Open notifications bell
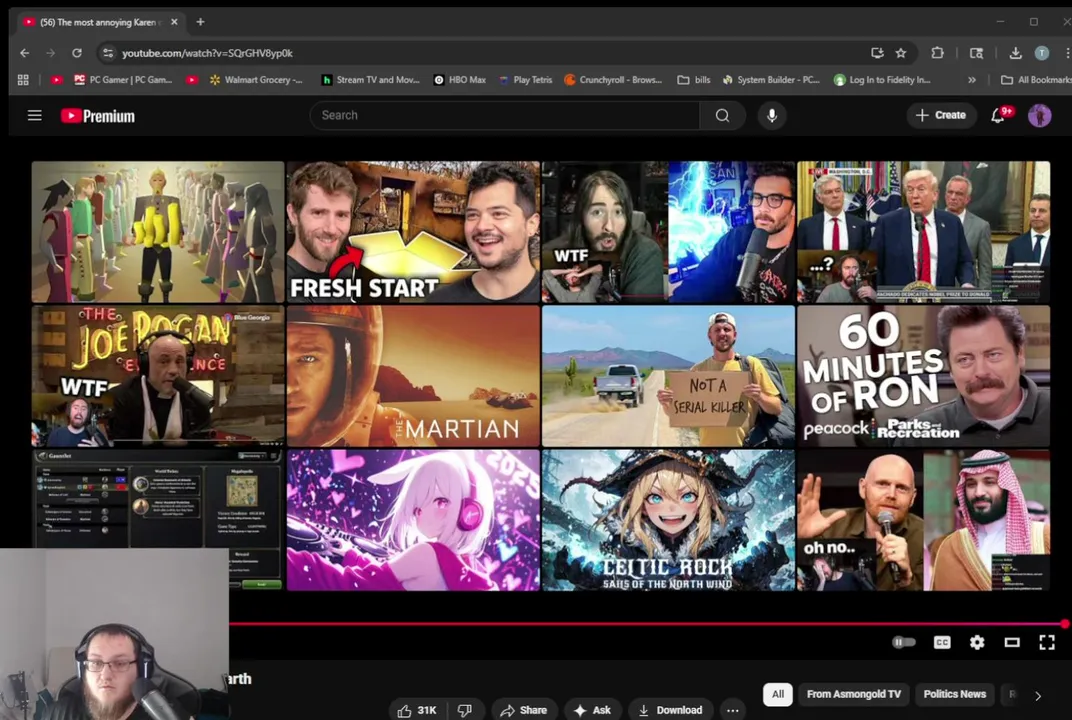The width and height of the screenshot is (1072, 720). click(998, 116)
